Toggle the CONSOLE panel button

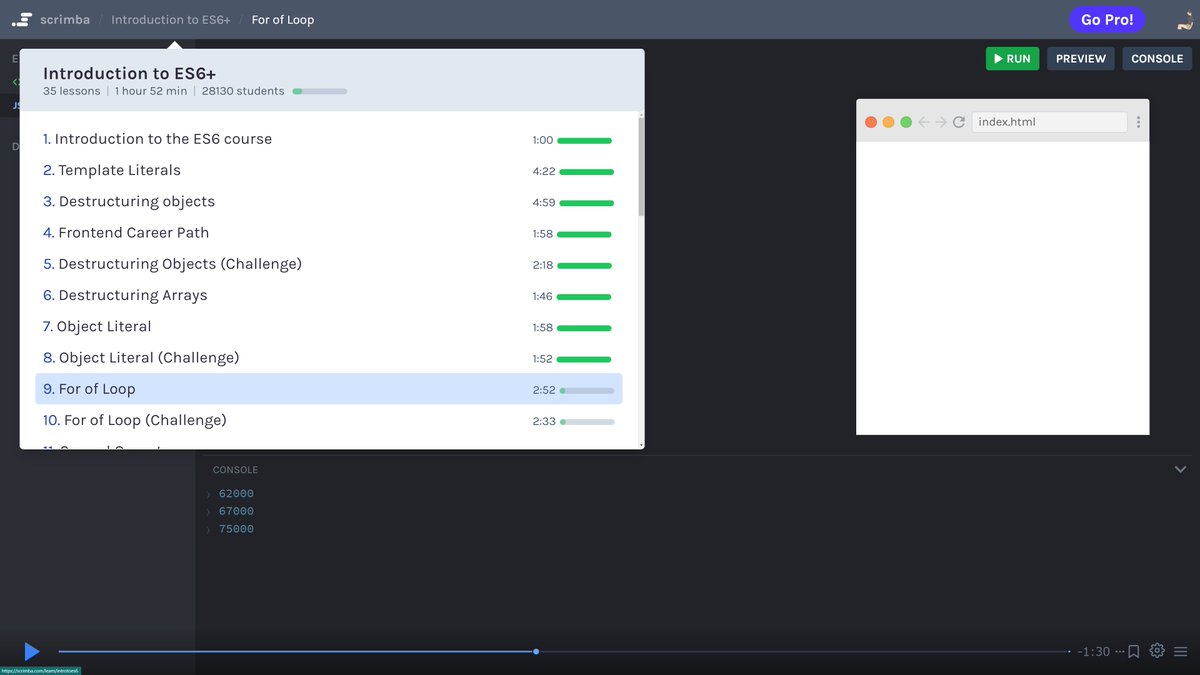pyautogui.click(x=1157, y=58)
